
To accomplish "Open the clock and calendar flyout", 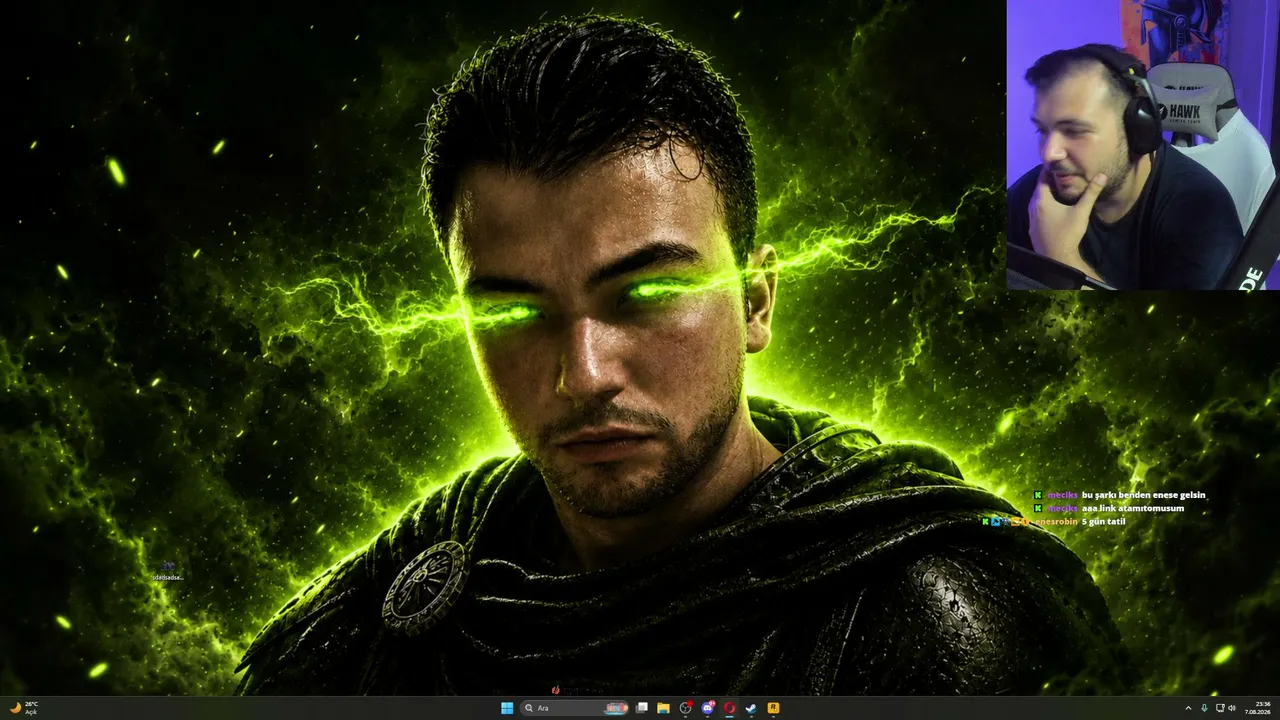I will click(1258, 708).
